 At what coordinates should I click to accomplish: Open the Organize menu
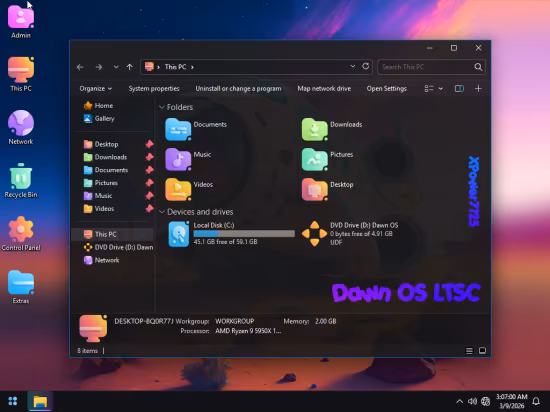95,89
